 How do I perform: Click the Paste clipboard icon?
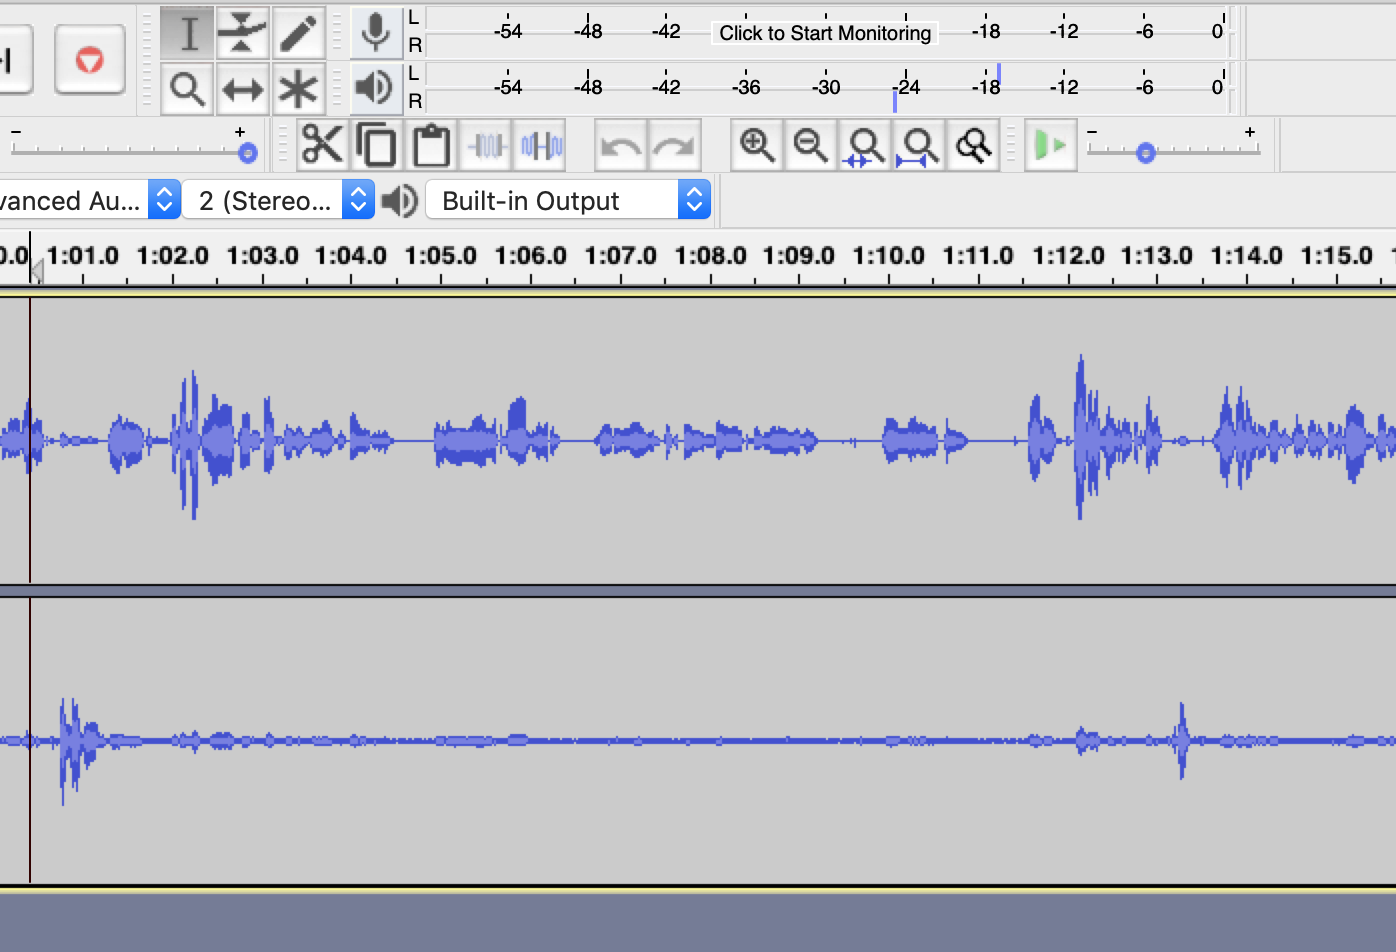(431, 146)
